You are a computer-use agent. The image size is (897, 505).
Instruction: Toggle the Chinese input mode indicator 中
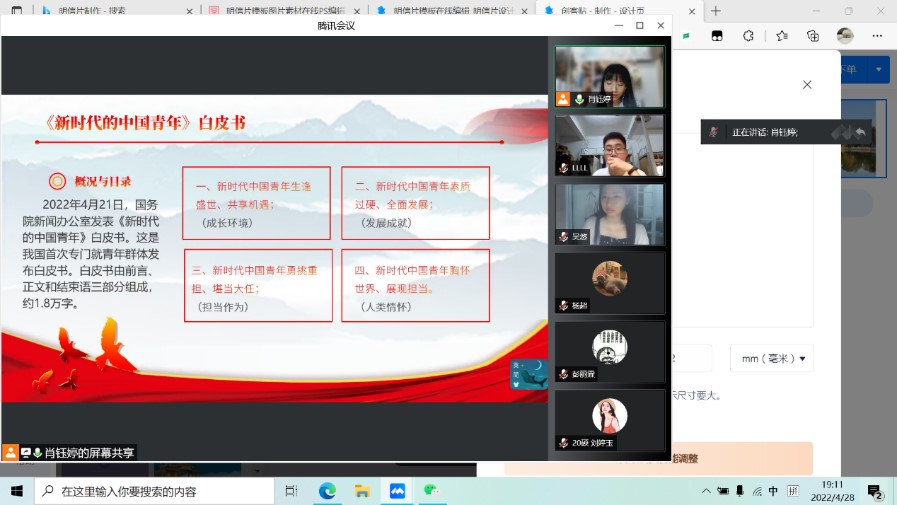(772, 491)
